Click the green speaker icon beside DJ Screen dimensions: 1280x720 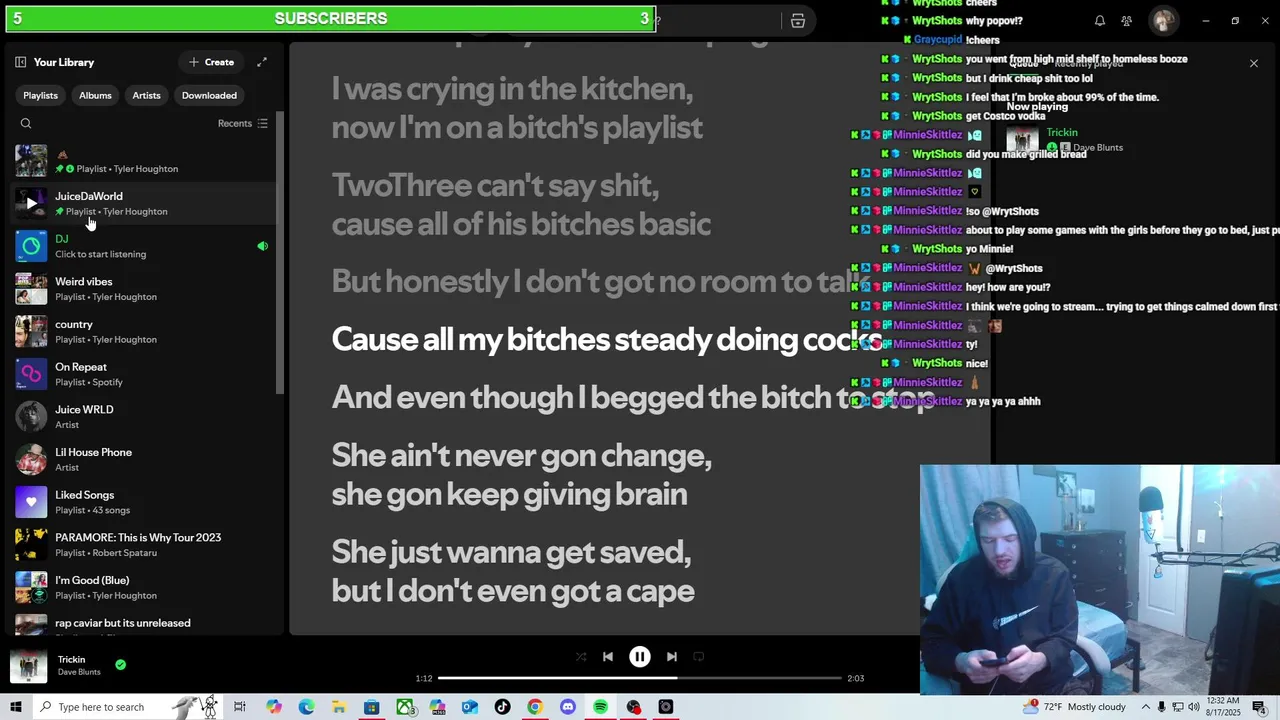262,246
